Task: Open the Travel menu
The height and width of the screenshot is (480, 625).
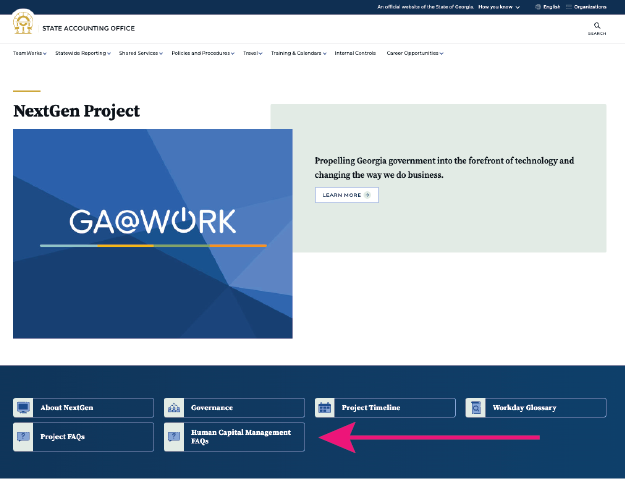Action: coord(253,53)
